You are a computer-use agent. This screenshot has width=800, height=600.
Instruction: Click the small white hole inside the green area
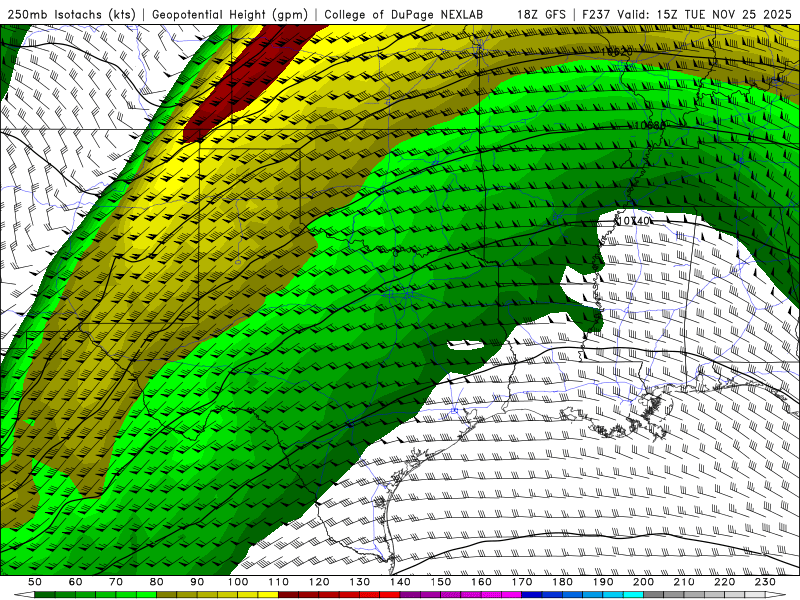[465, 345]
